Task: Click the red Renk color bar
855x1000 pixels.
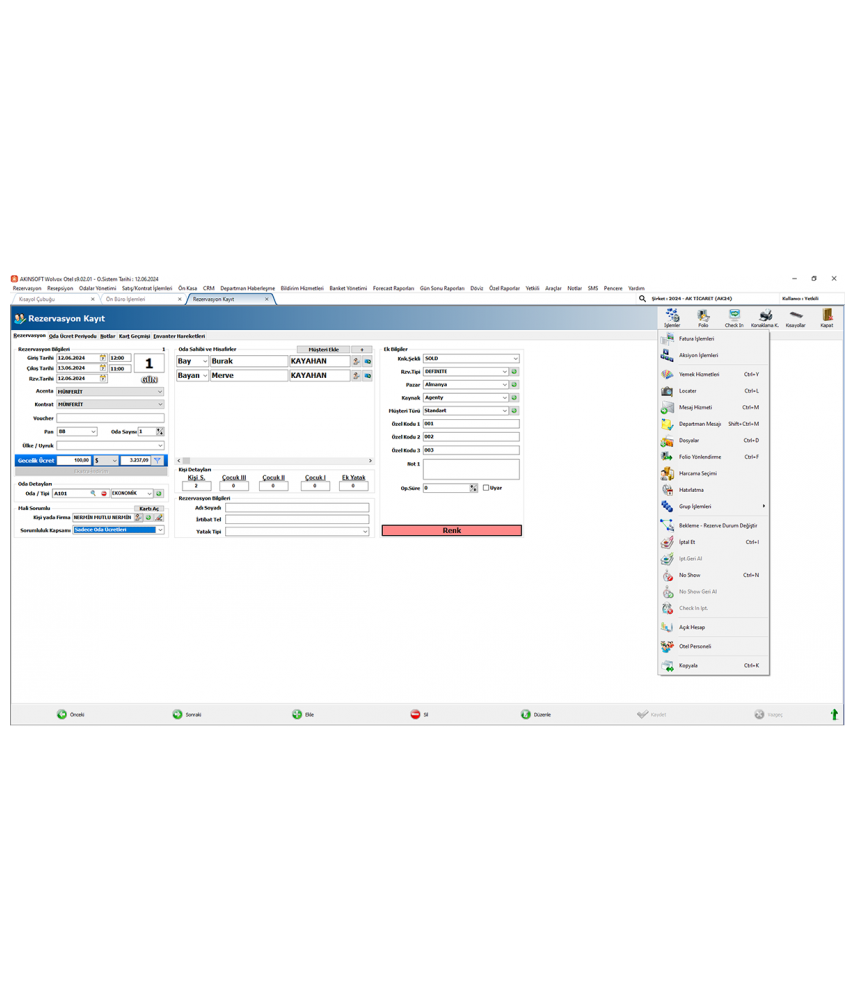Action: (x=451, y=531)
